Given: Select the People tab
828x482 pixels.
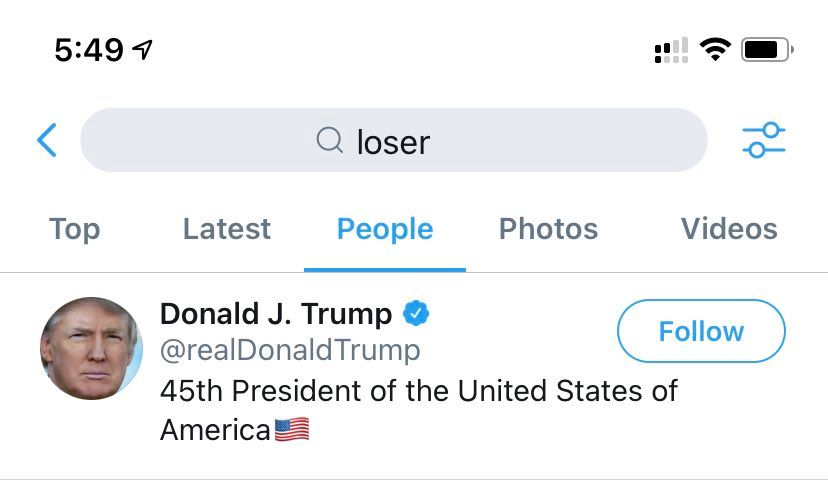Looking at the screenshot, I should 385,229.
